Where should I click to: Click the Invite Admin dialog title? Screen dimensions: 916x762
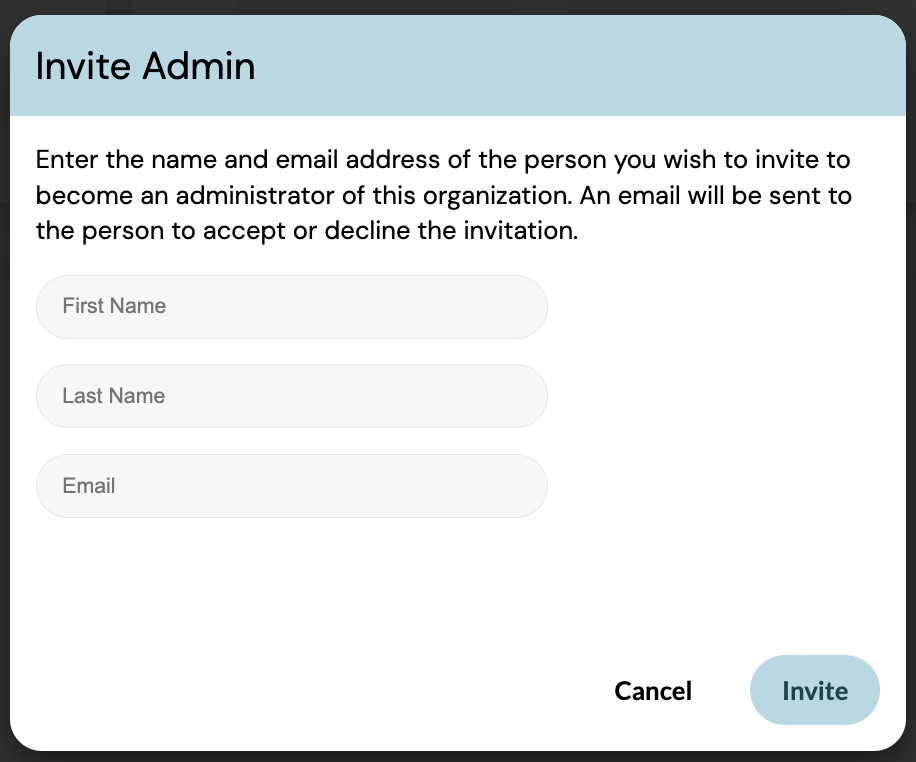click(x=145, y=67)
